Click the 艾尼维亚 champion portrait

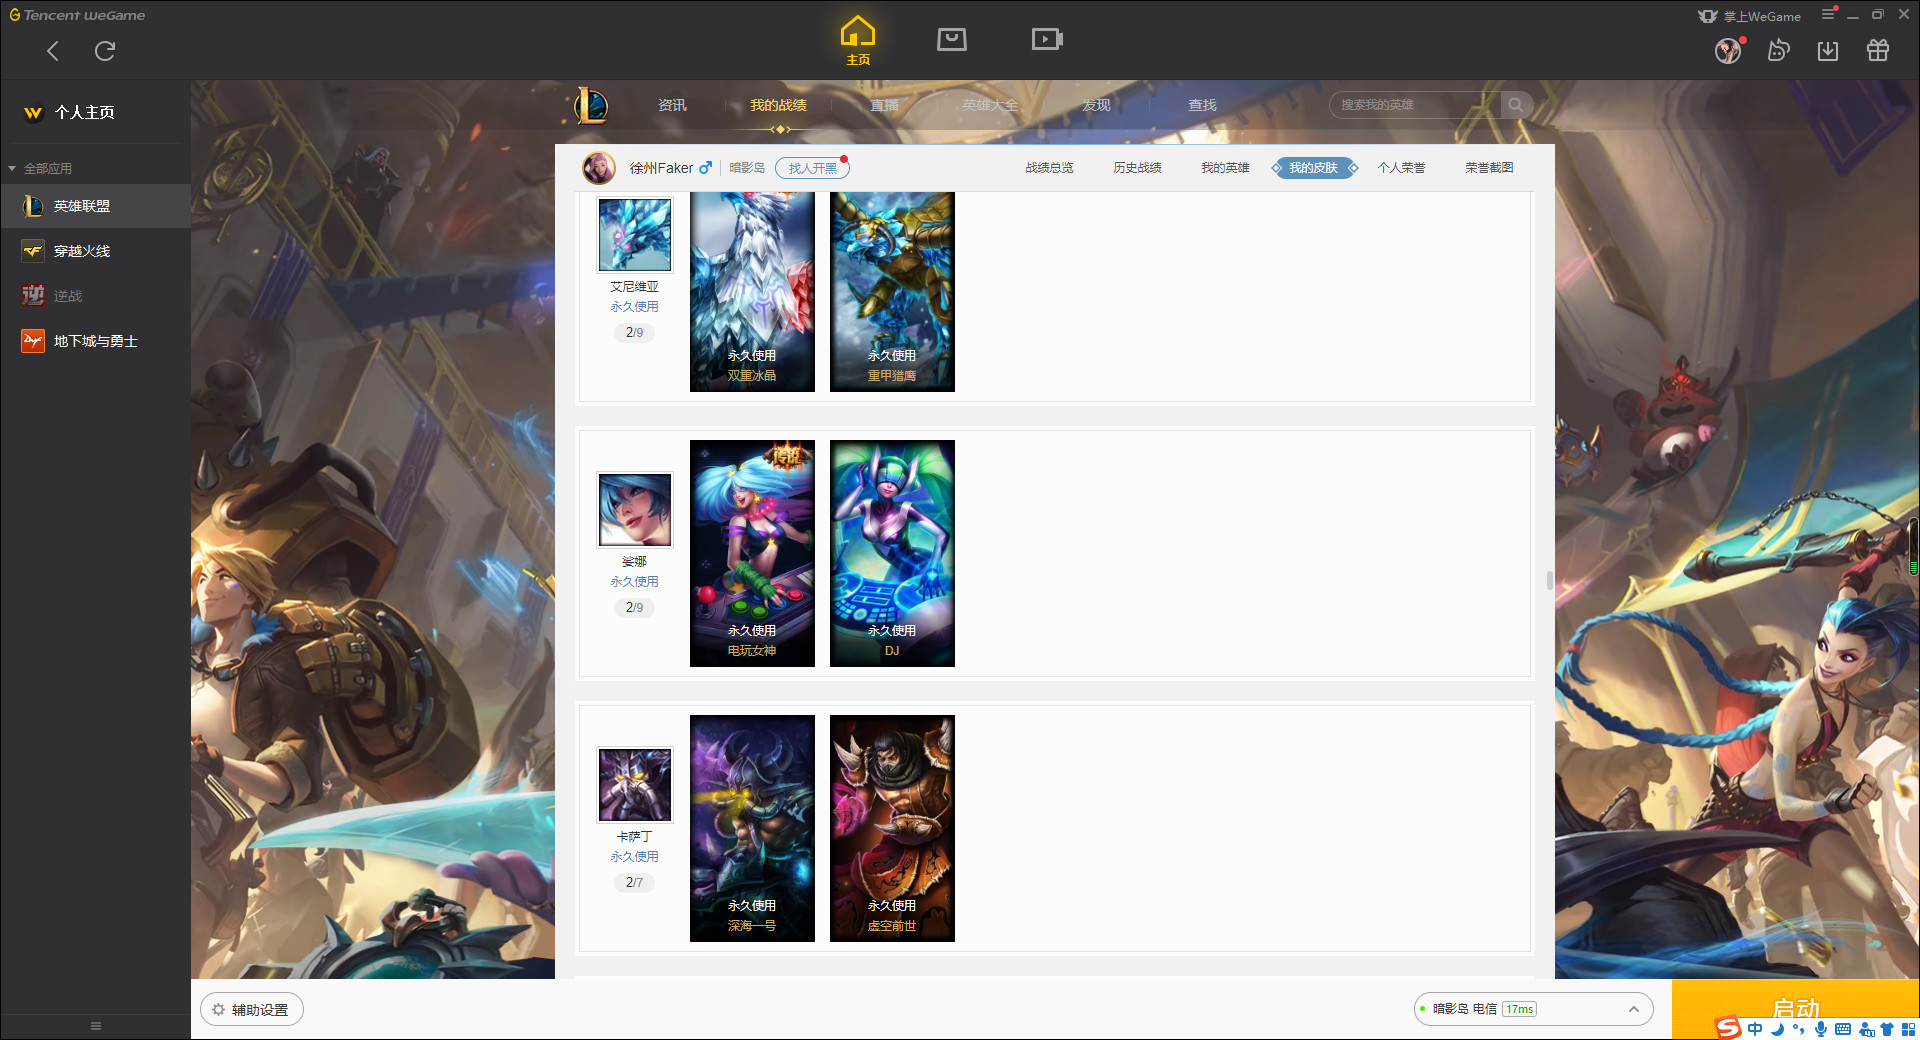coord(635,234)
